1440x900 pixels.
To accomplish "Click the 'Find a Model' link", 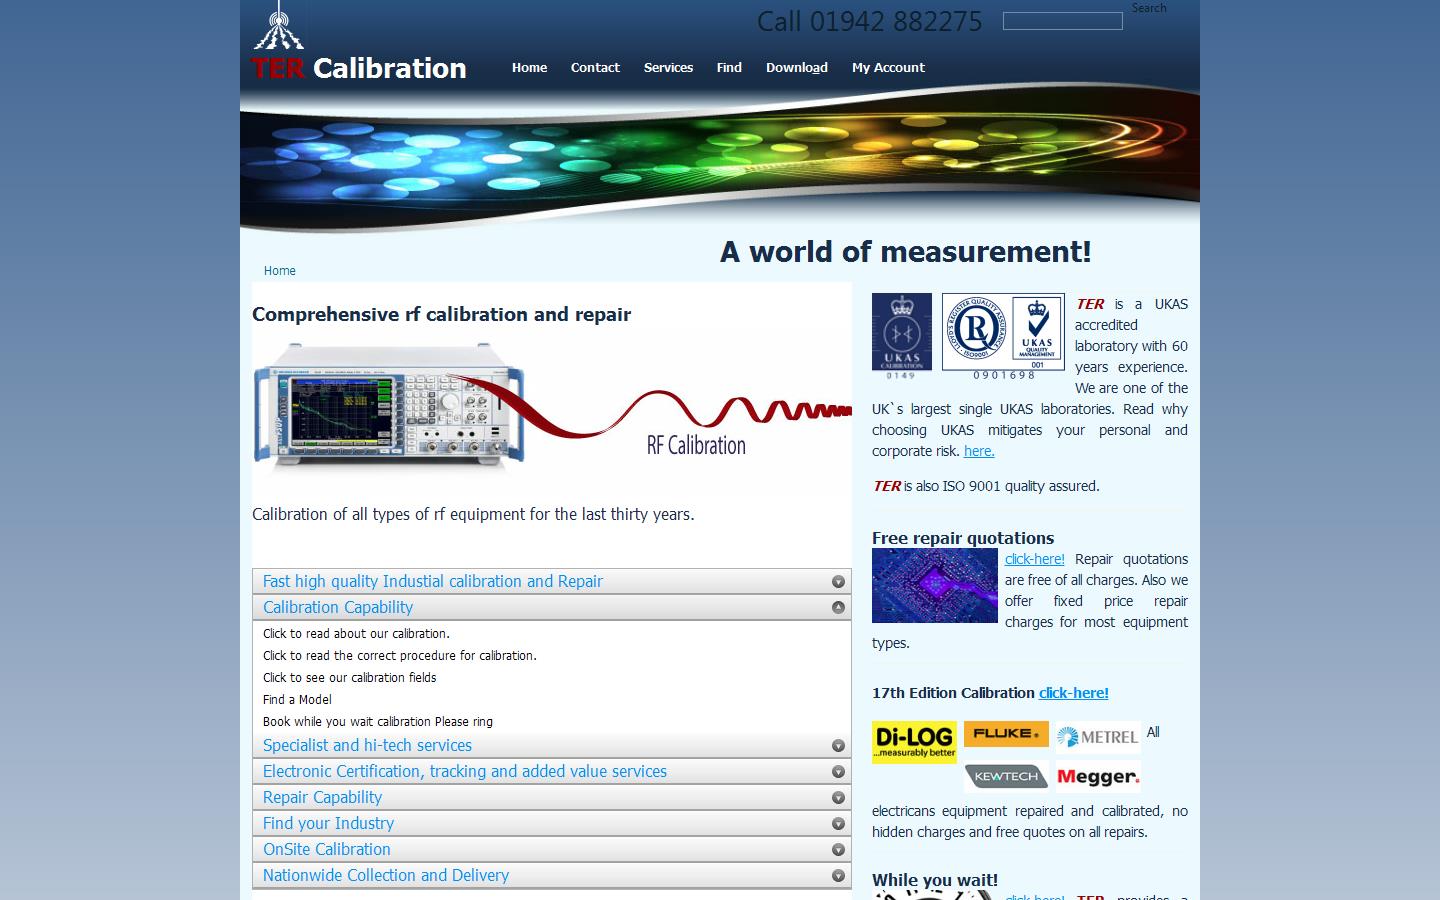I will coord(297,700).
